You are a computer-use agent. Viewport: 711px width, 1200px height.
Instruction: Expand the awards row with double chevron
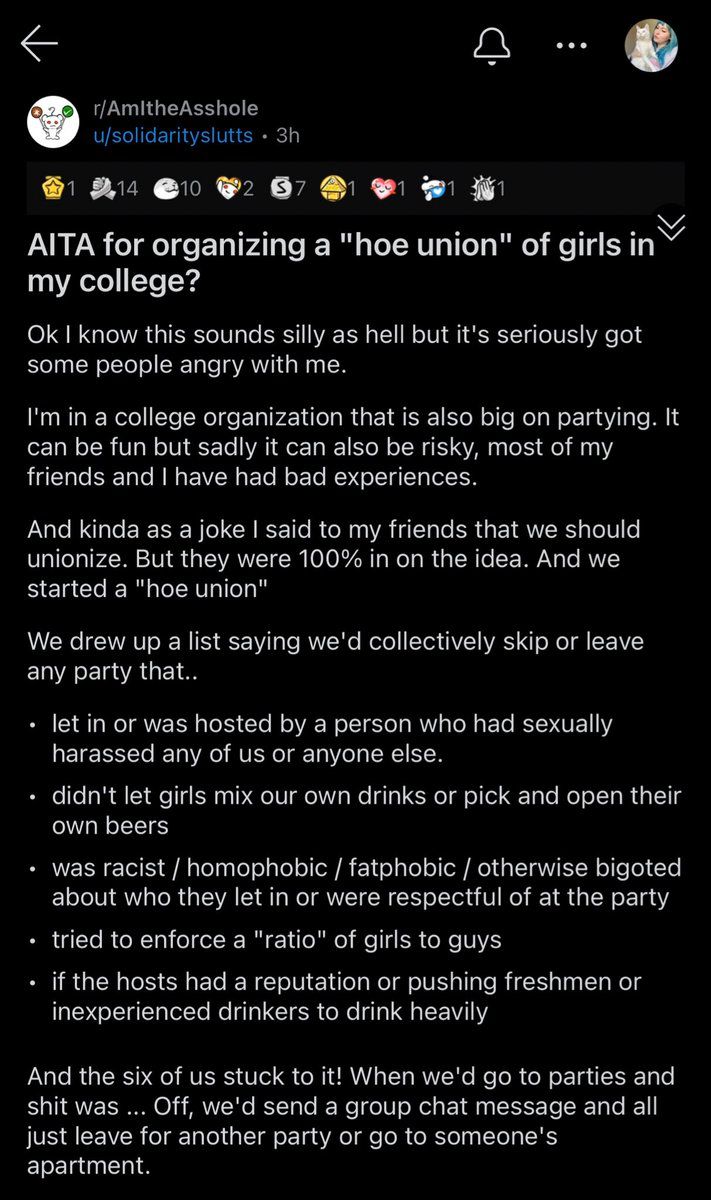(671, 226)
